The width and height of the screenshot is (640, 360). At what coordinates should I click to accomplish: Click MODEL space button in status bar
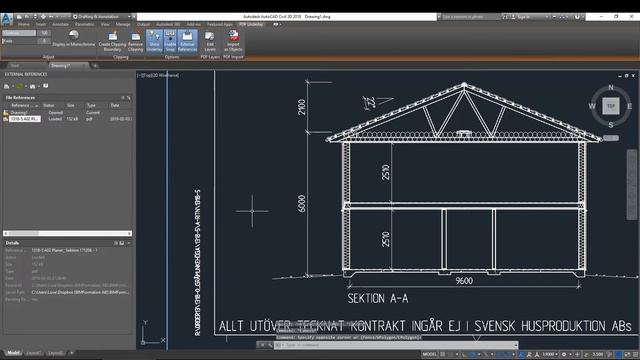(x=429, y=354)
